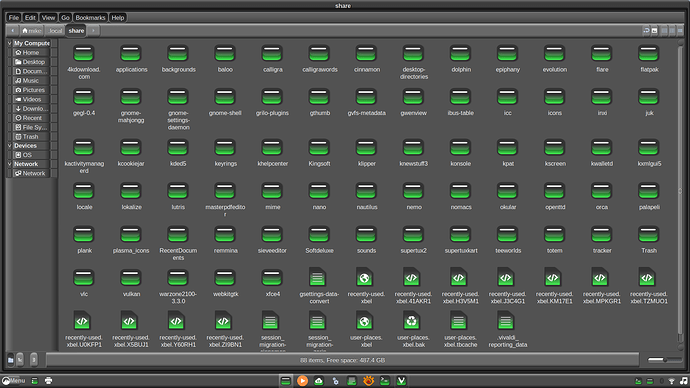Screen dimensions: 690x388
Task: Open the Network sidebar entry with icon
Action: pos(30,173)
